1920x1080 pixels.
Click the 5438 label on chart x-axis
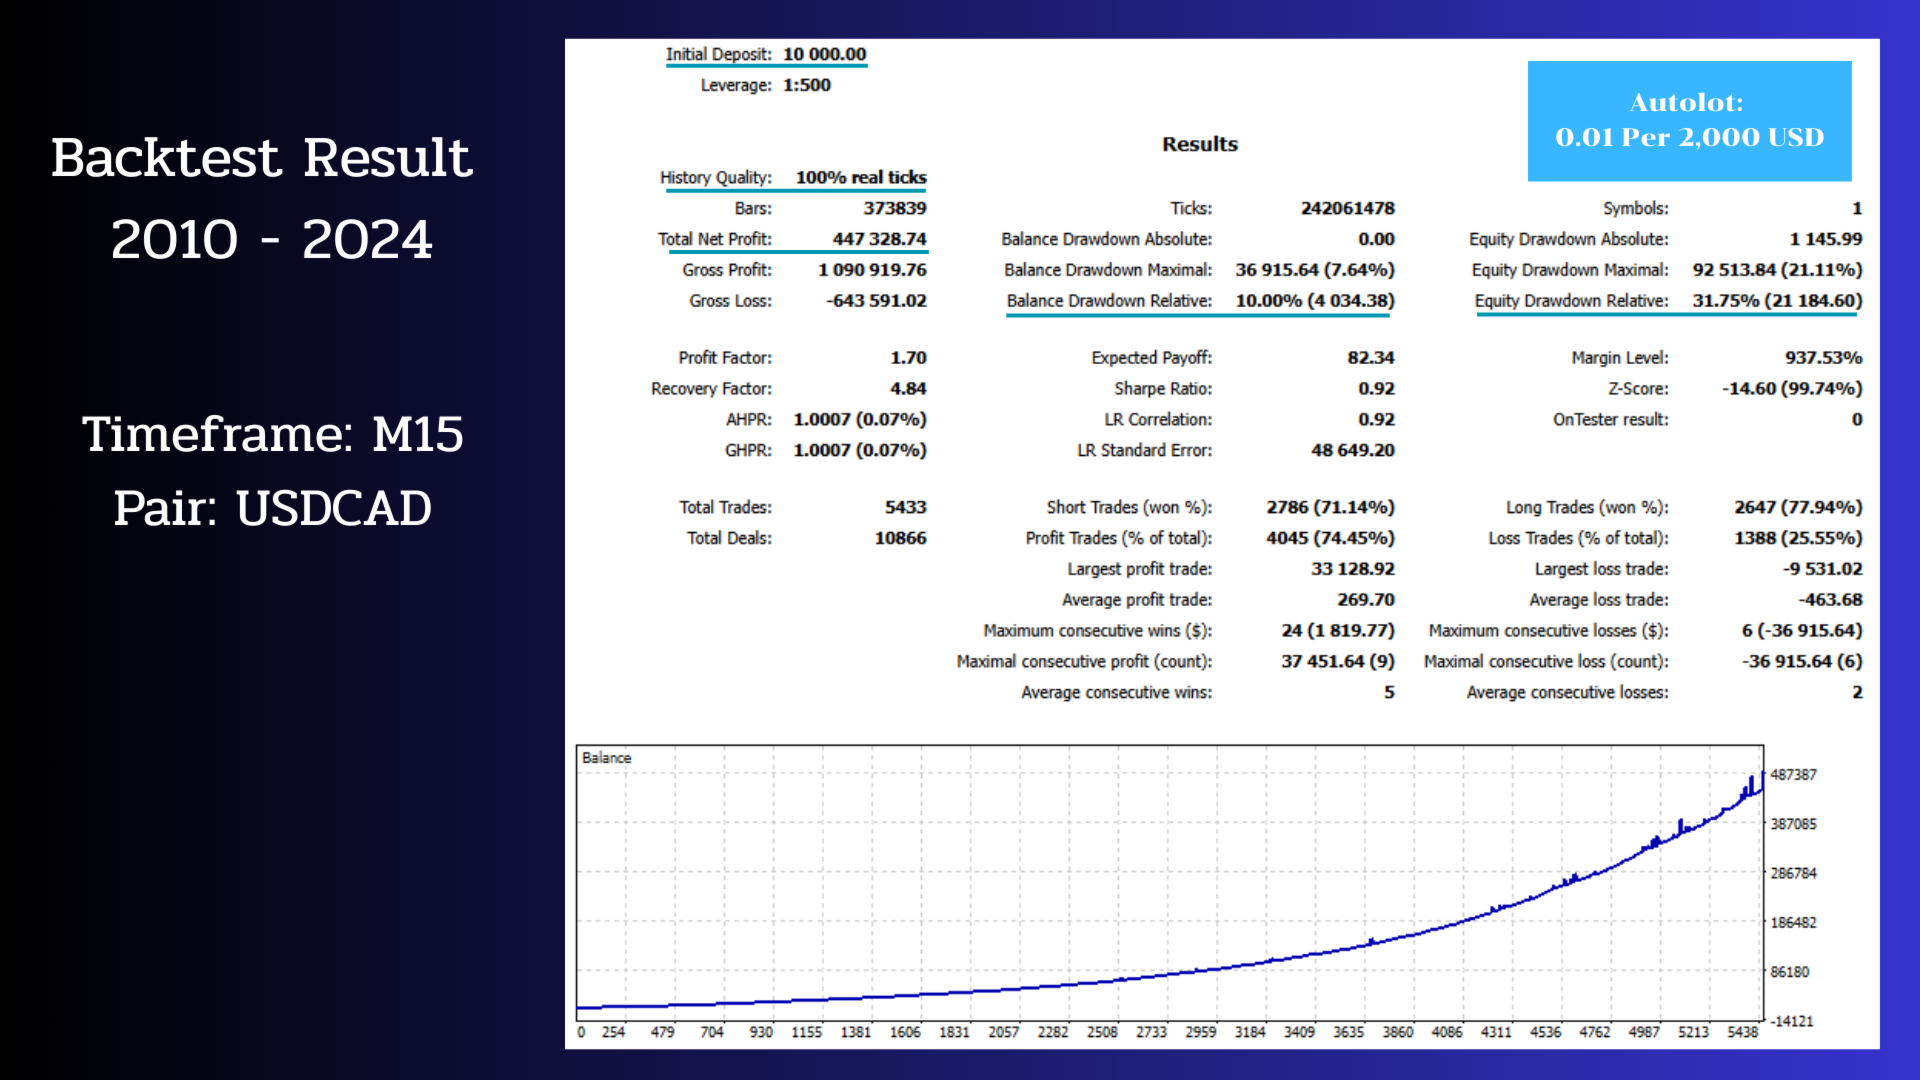pos(1742,1032)
